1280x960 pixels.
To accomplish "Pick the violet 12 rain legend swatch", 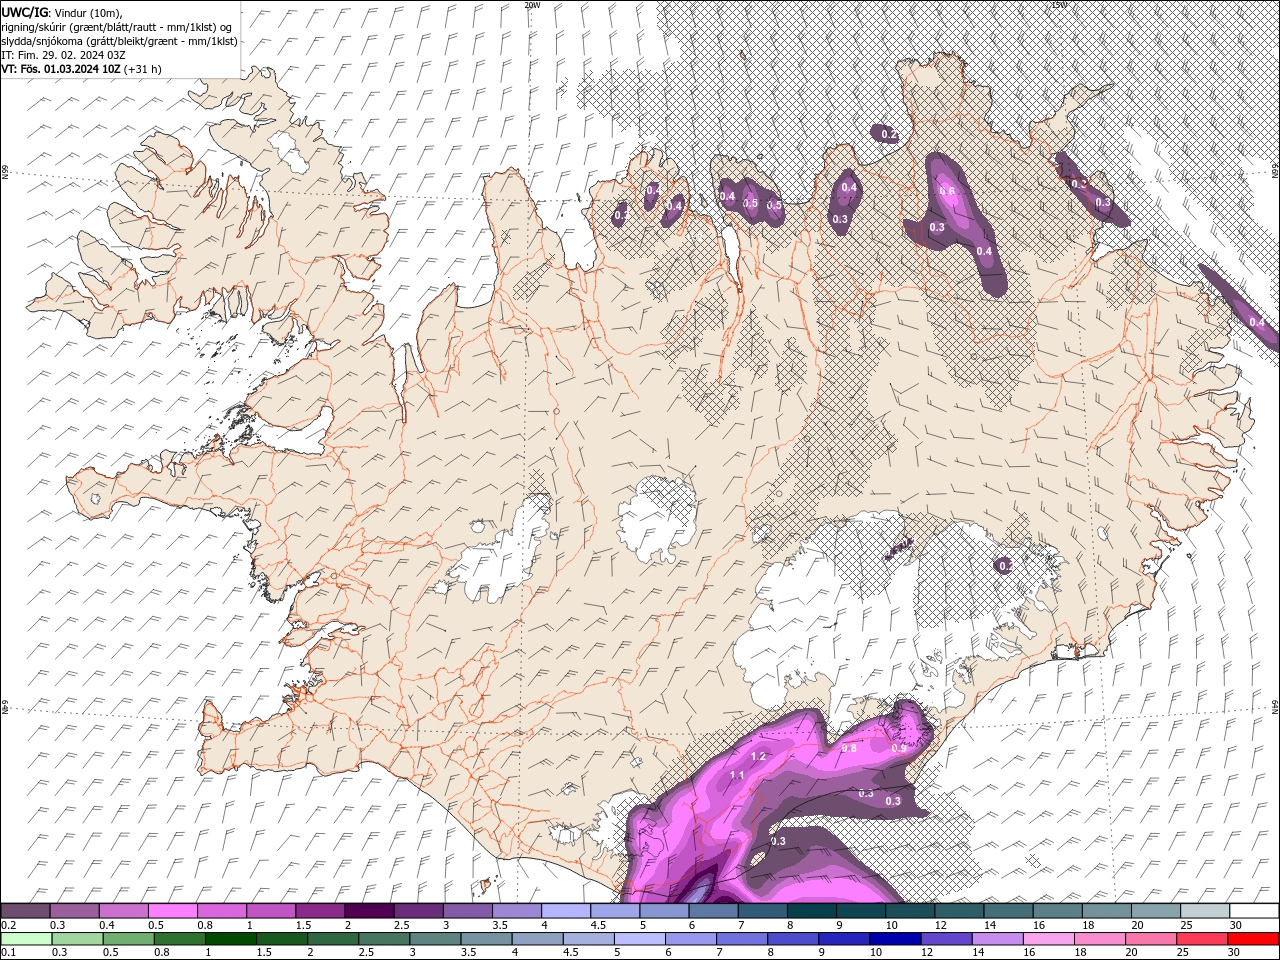I will [x=946, y=939].
